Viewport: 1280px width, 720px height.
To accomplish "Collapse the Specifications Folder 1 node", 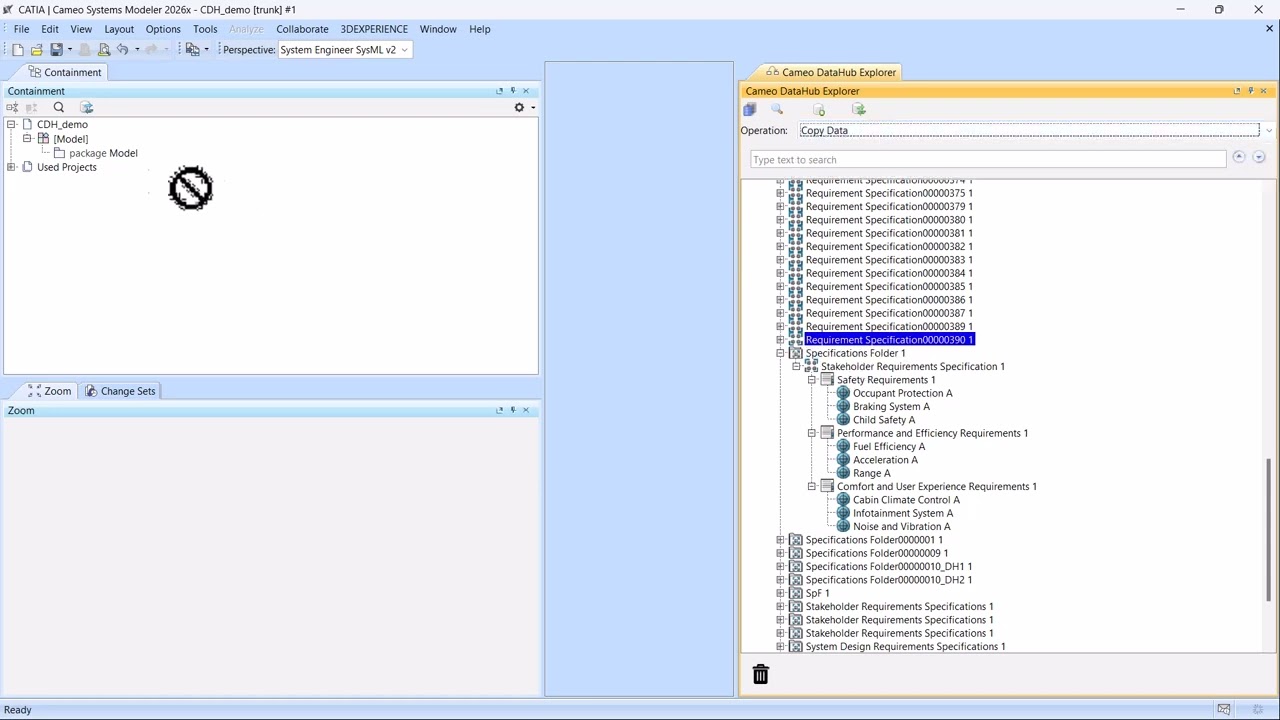I will (780, 353).
